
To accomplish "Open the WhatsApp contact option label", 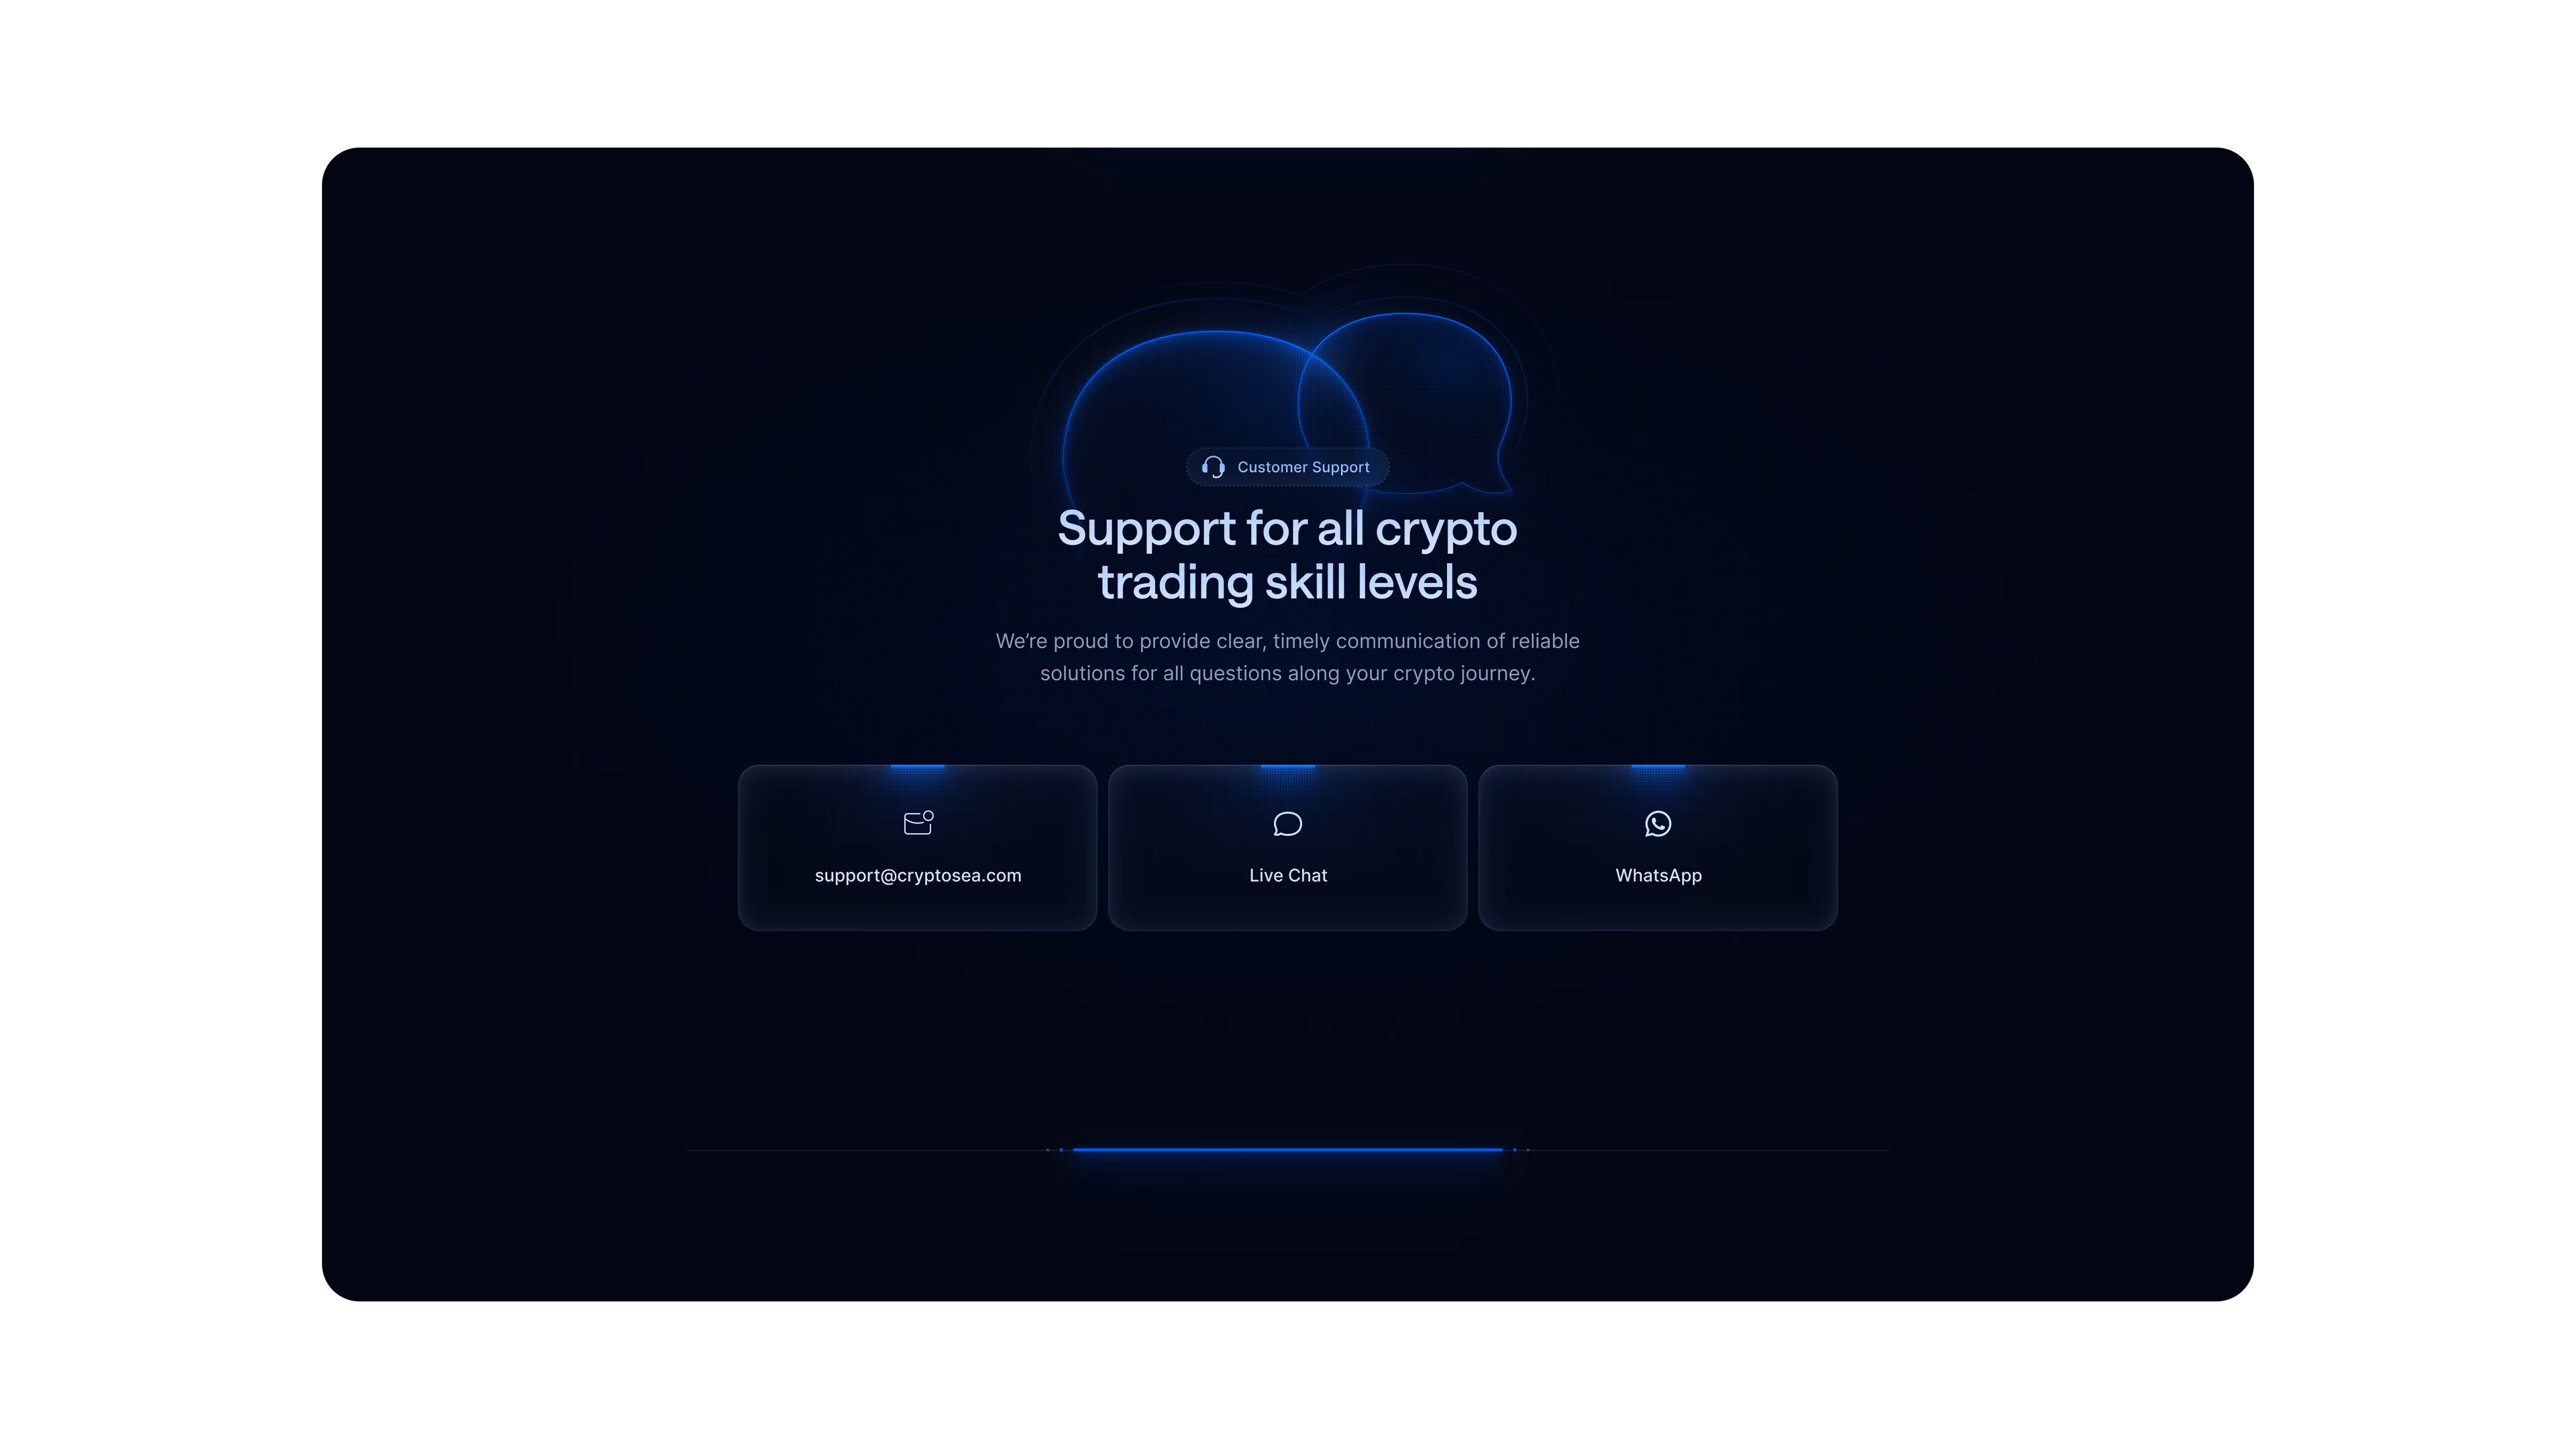I will point(1658,875).
